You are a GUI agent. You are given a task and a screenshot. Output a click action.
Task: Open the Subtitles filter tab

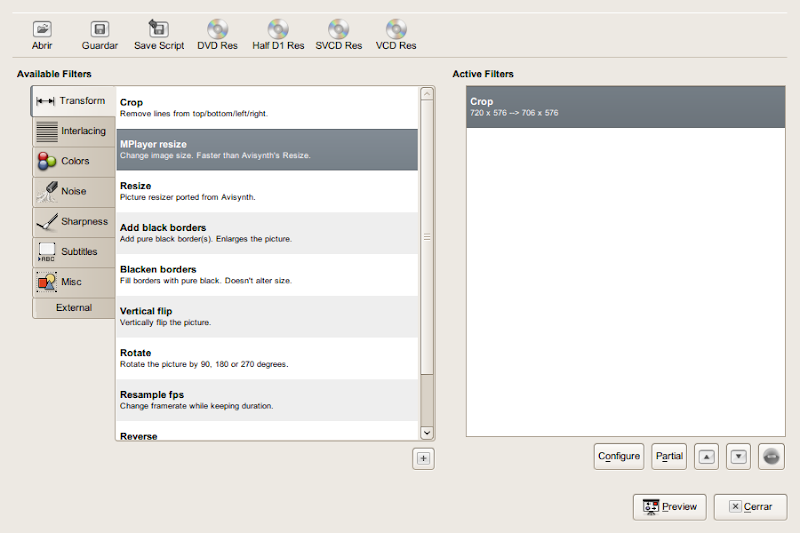pos(73,251)
